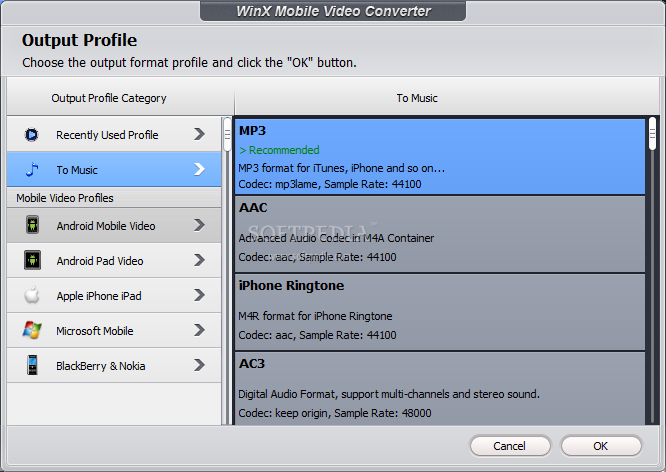Screen dimensions: 666x472
Task: Click "M4R format for iPhone Ringtone" text
Action: pyautogui.click(x=315, y=316)
